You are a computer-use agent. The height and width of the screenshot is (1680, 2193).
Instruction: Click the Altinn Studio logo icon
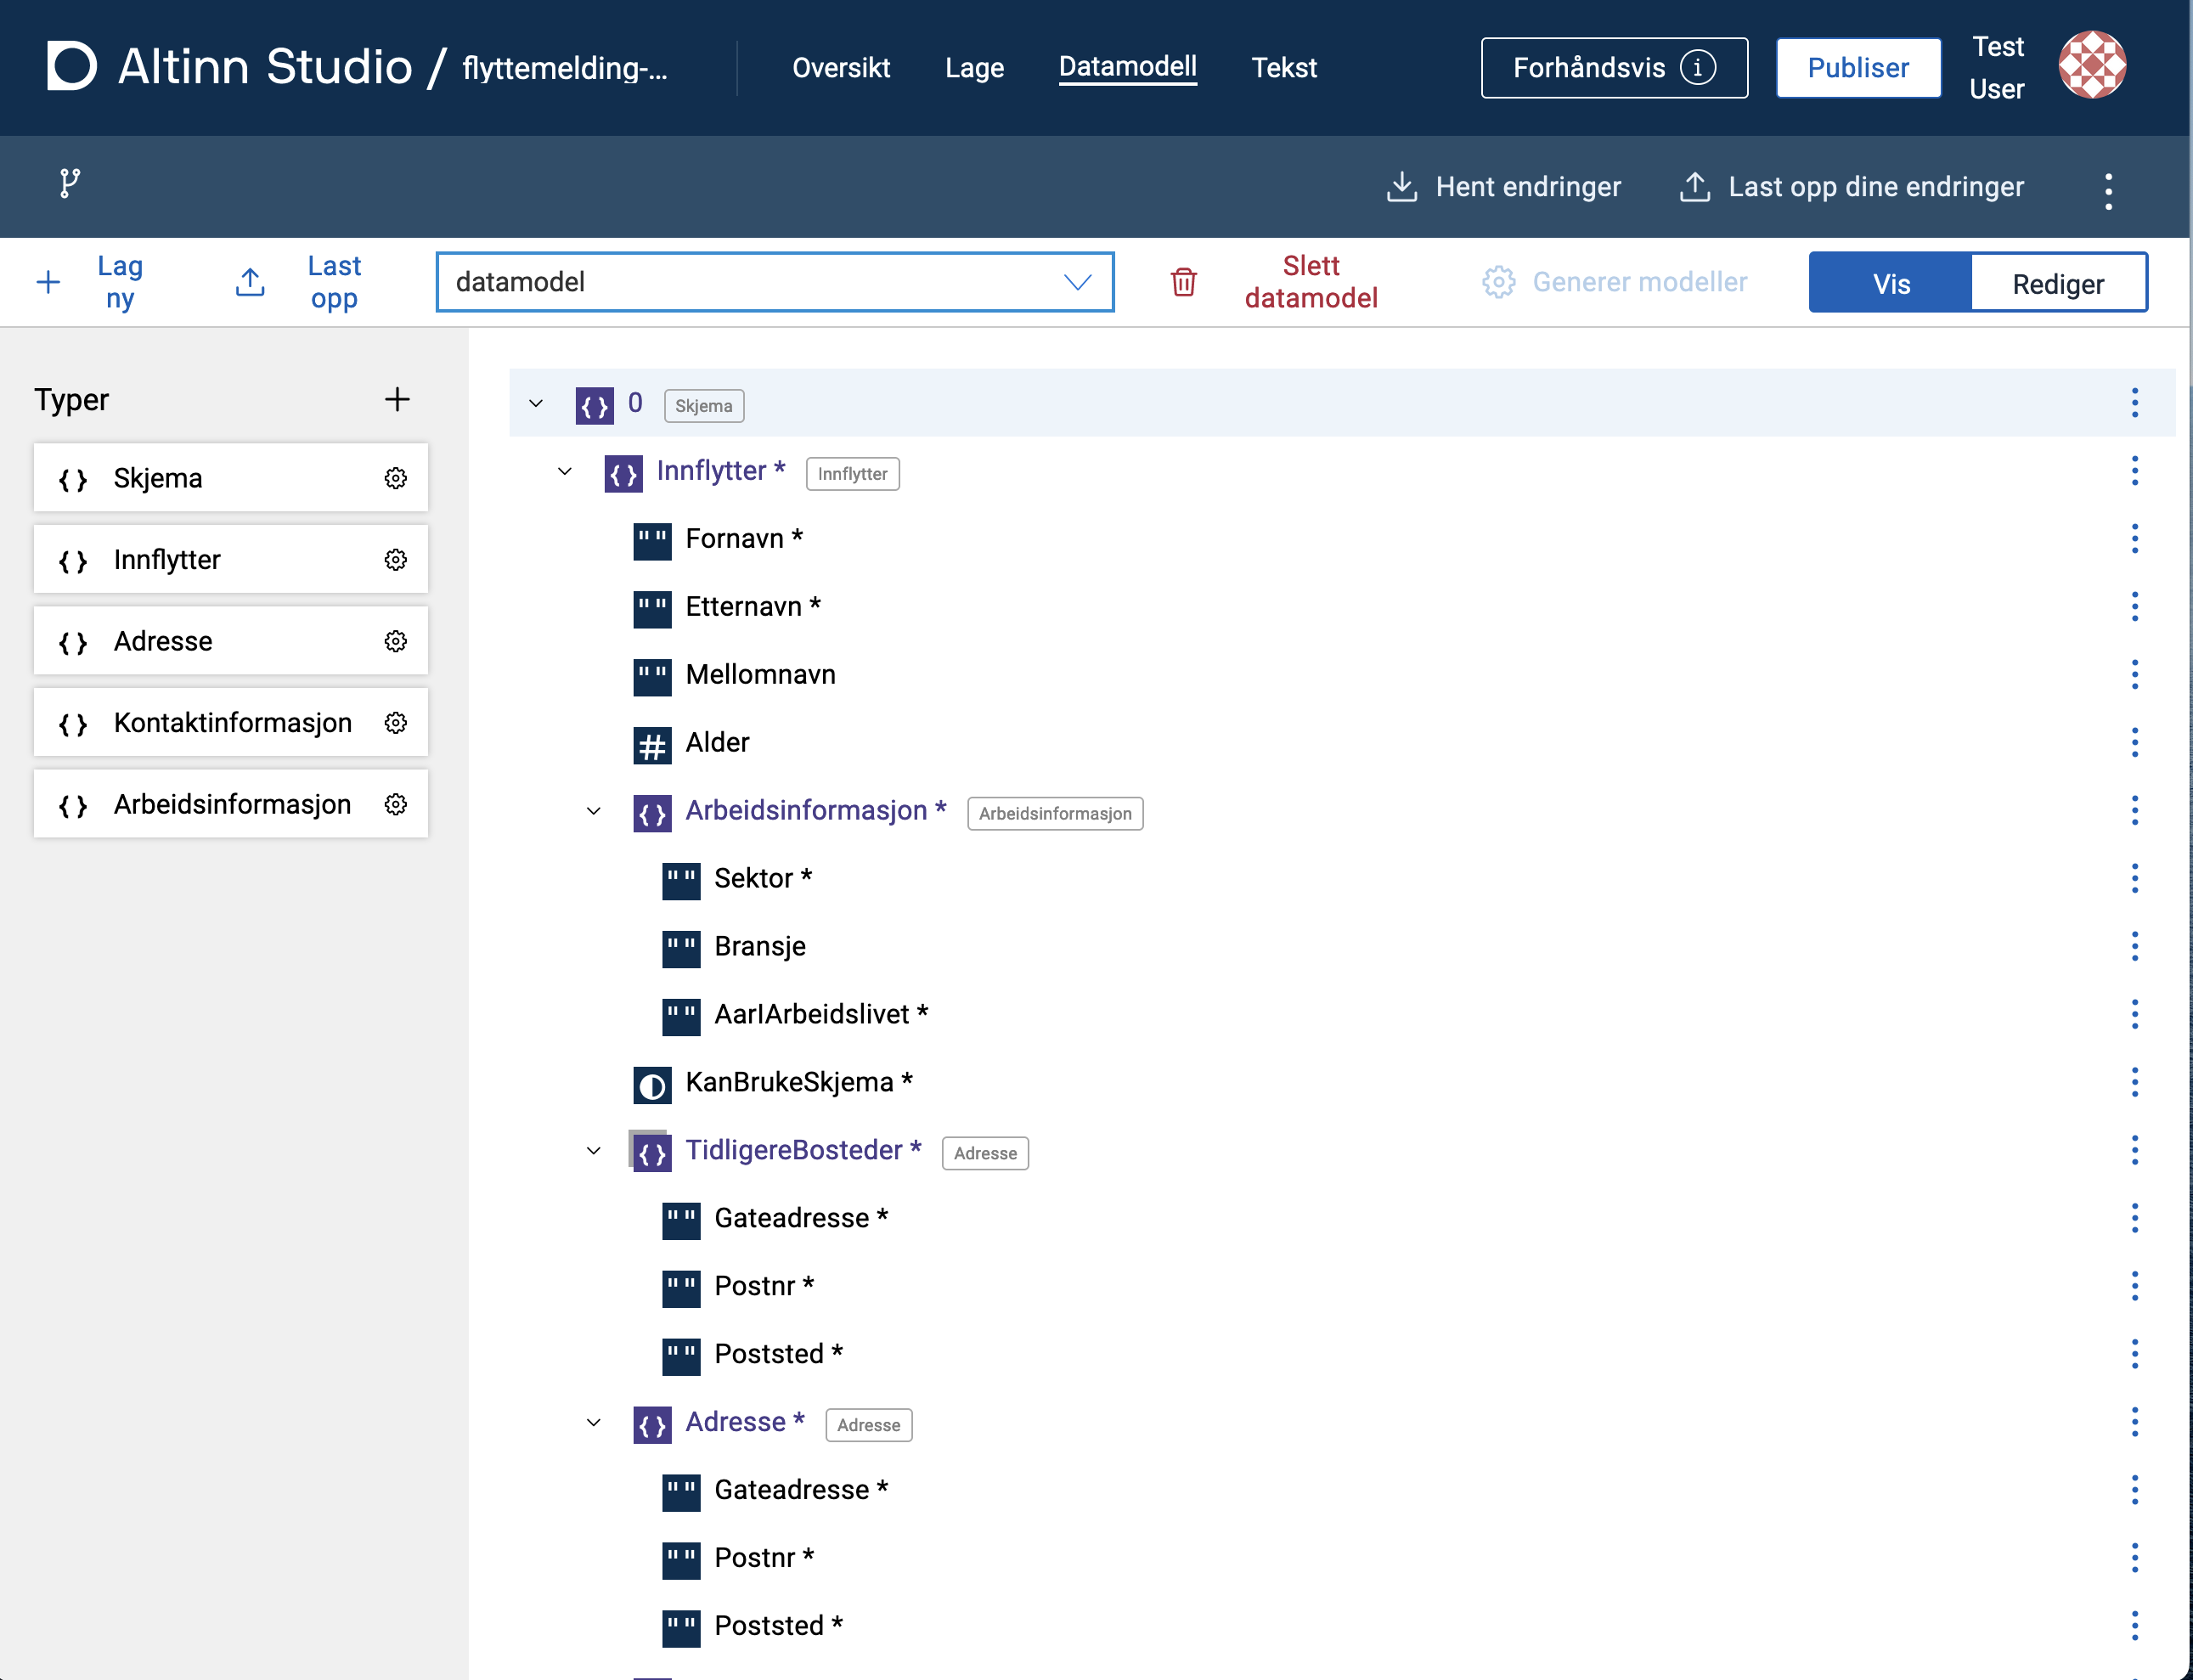[72, 66]
